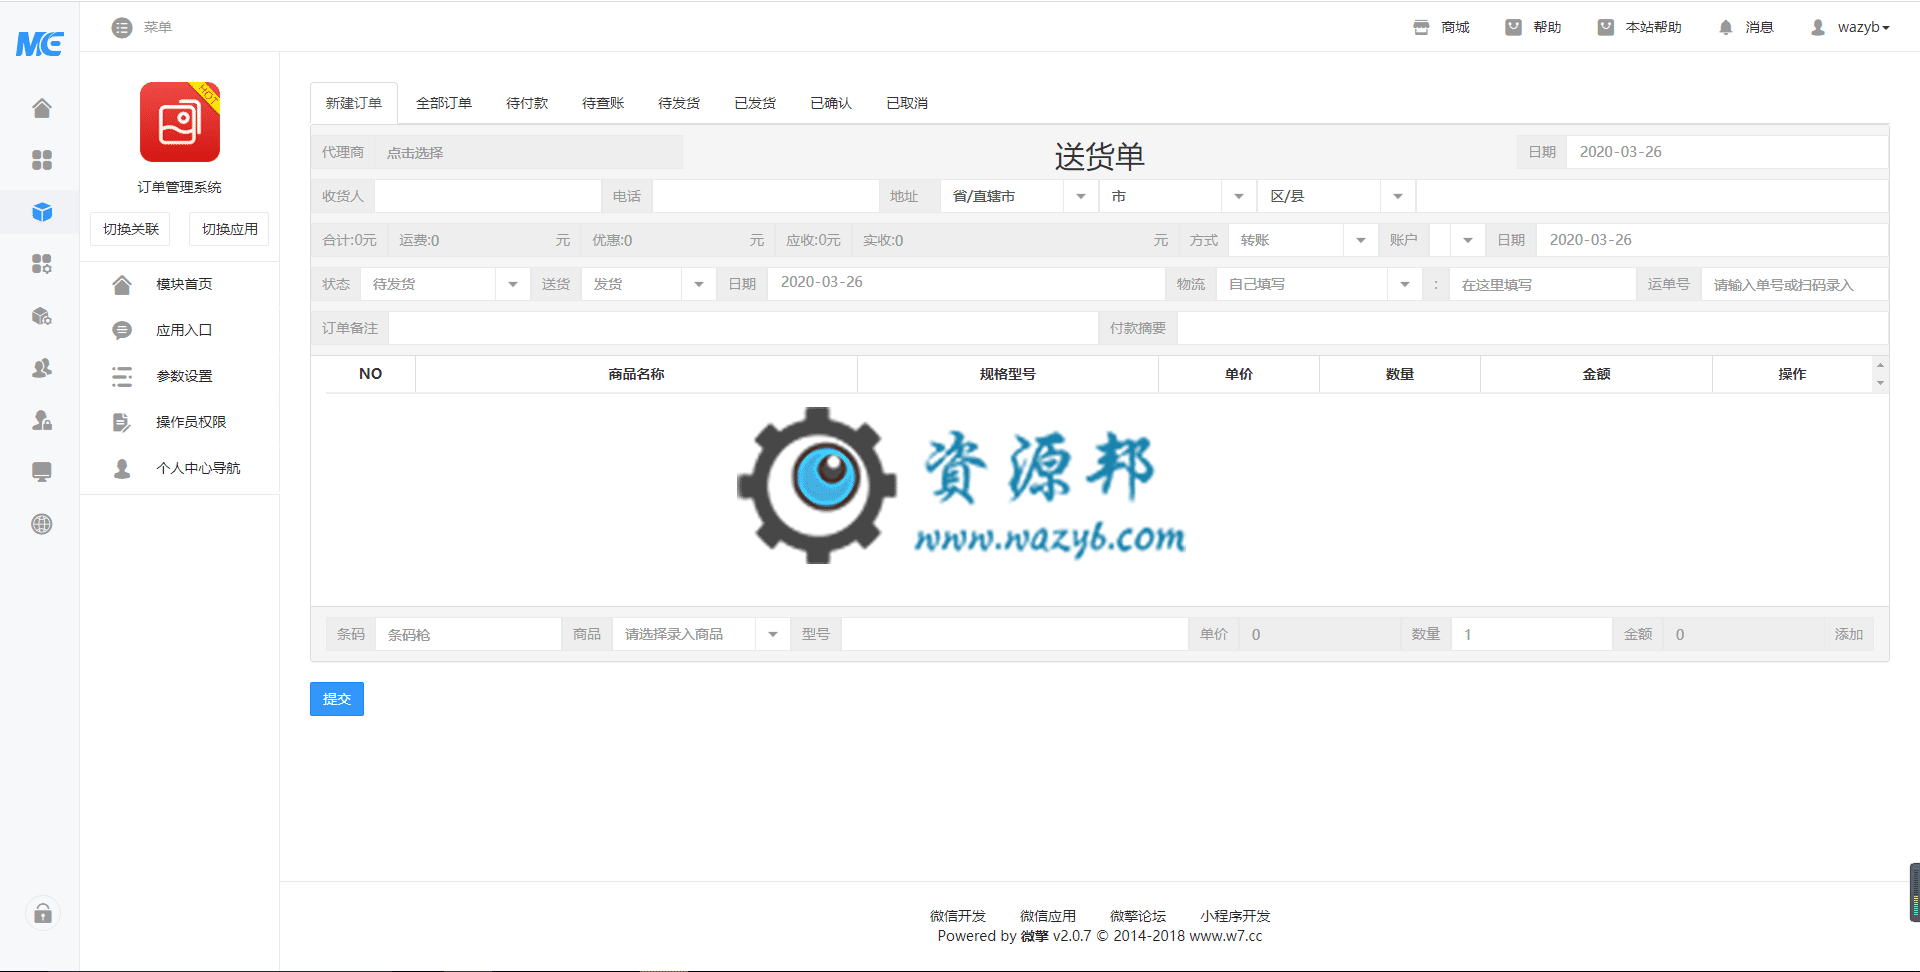Click the 操作员权限 document icon
1920x972 pixels.
pos(122,423)
